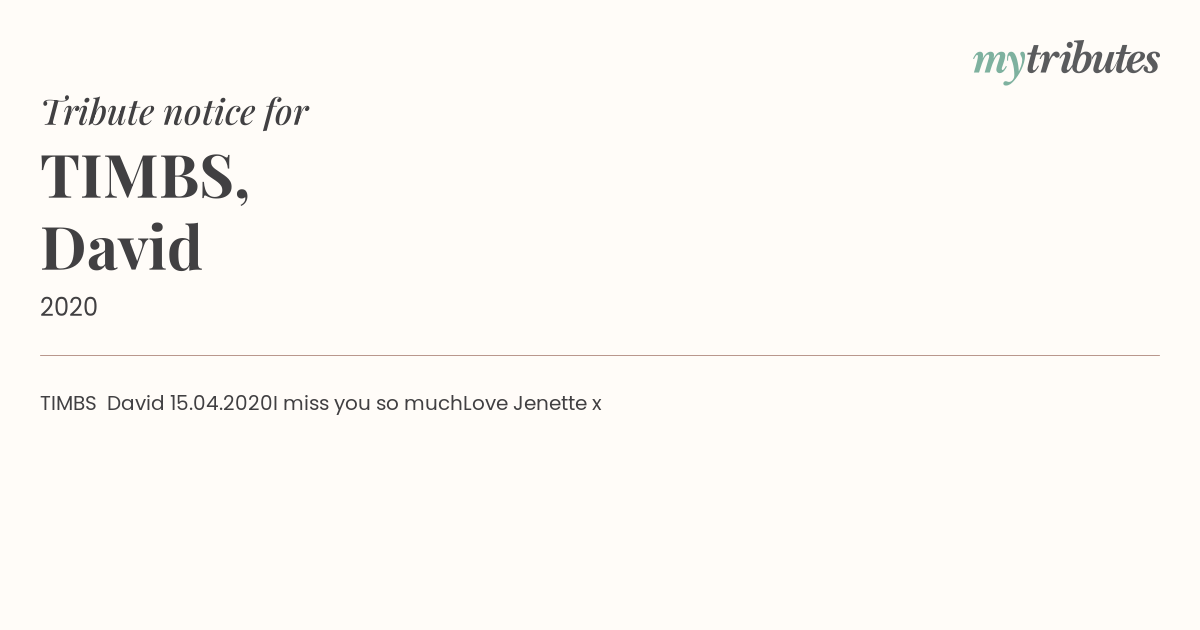Viewport: 1200px width, 630px height.
Task: Click the small "David" in the message line
Action: pos(135,403)
